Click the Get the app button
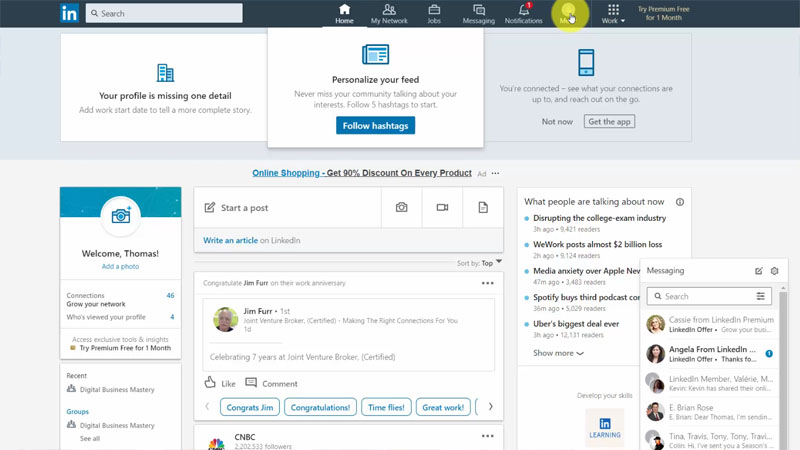Viewport: 800px width, 450px height. tap(609, 122)
